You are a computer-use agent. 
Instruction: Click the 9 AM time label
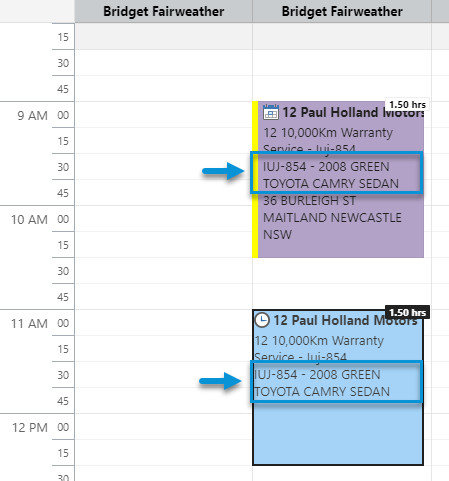point(33,116)
